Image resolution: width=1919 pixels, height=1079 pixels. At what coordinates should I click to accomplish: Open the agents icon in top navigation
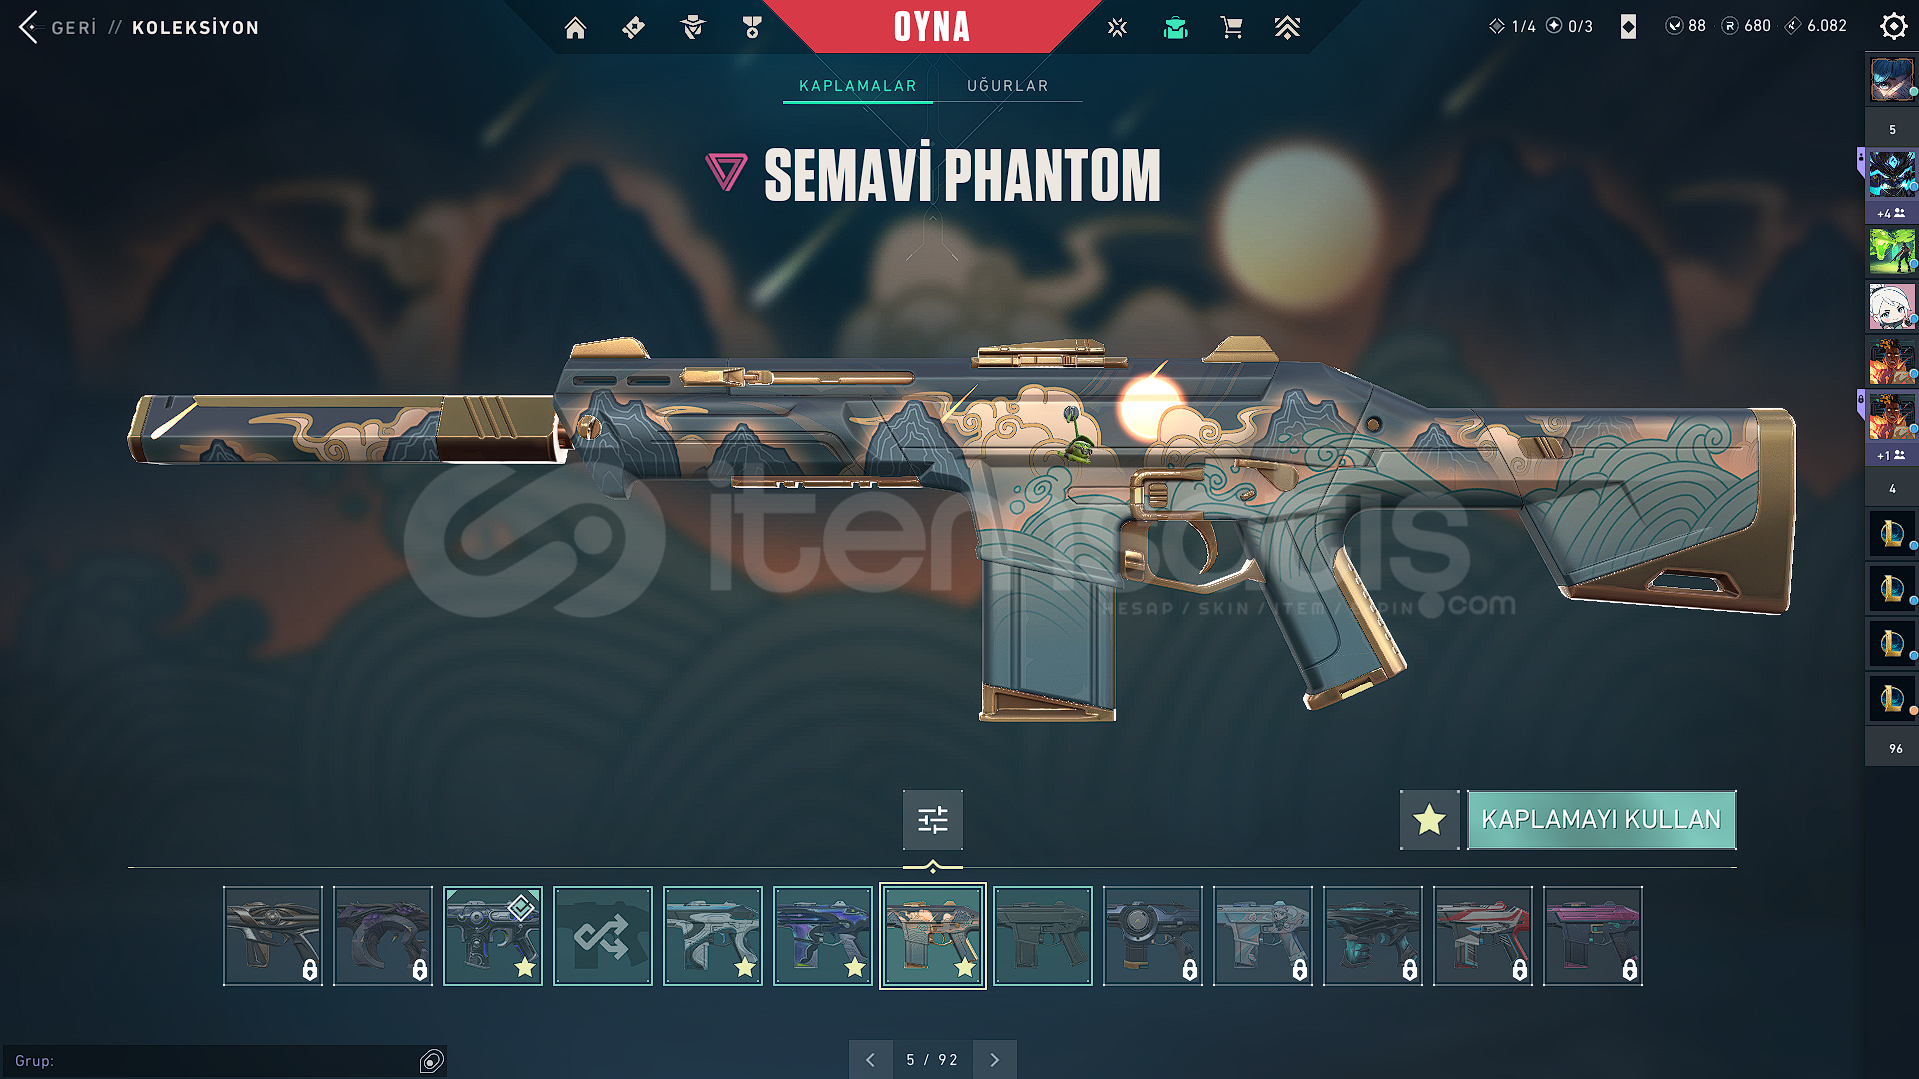pos(692,28)
